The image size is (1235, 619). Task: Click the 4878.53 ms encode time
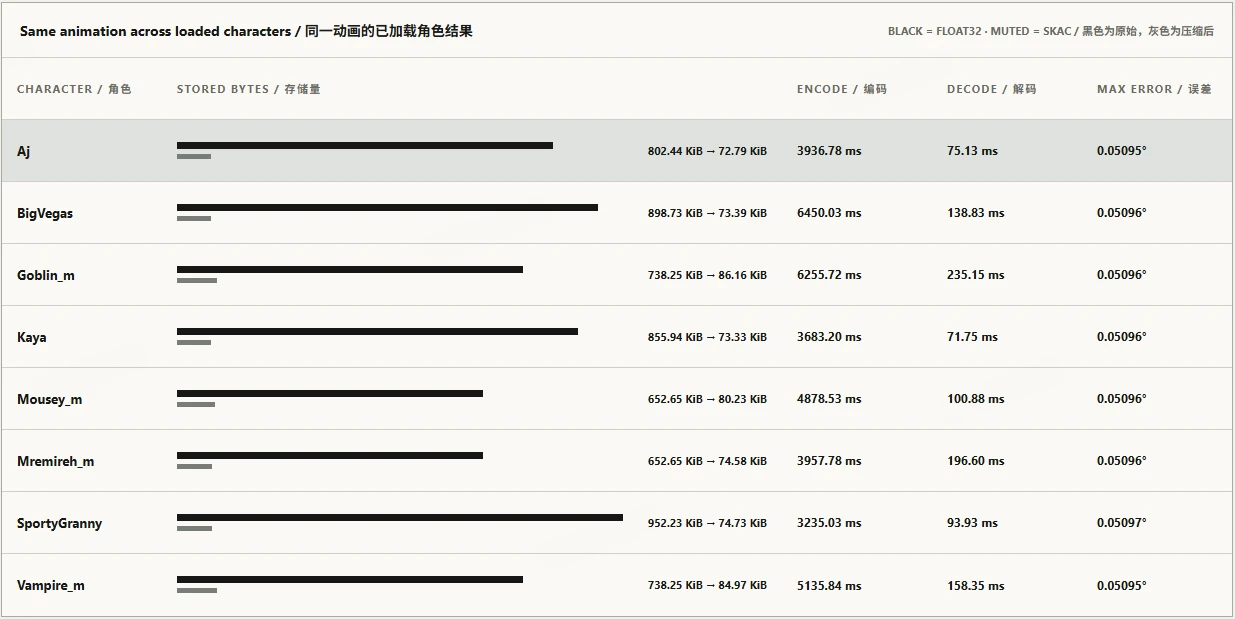pos(829,399)
